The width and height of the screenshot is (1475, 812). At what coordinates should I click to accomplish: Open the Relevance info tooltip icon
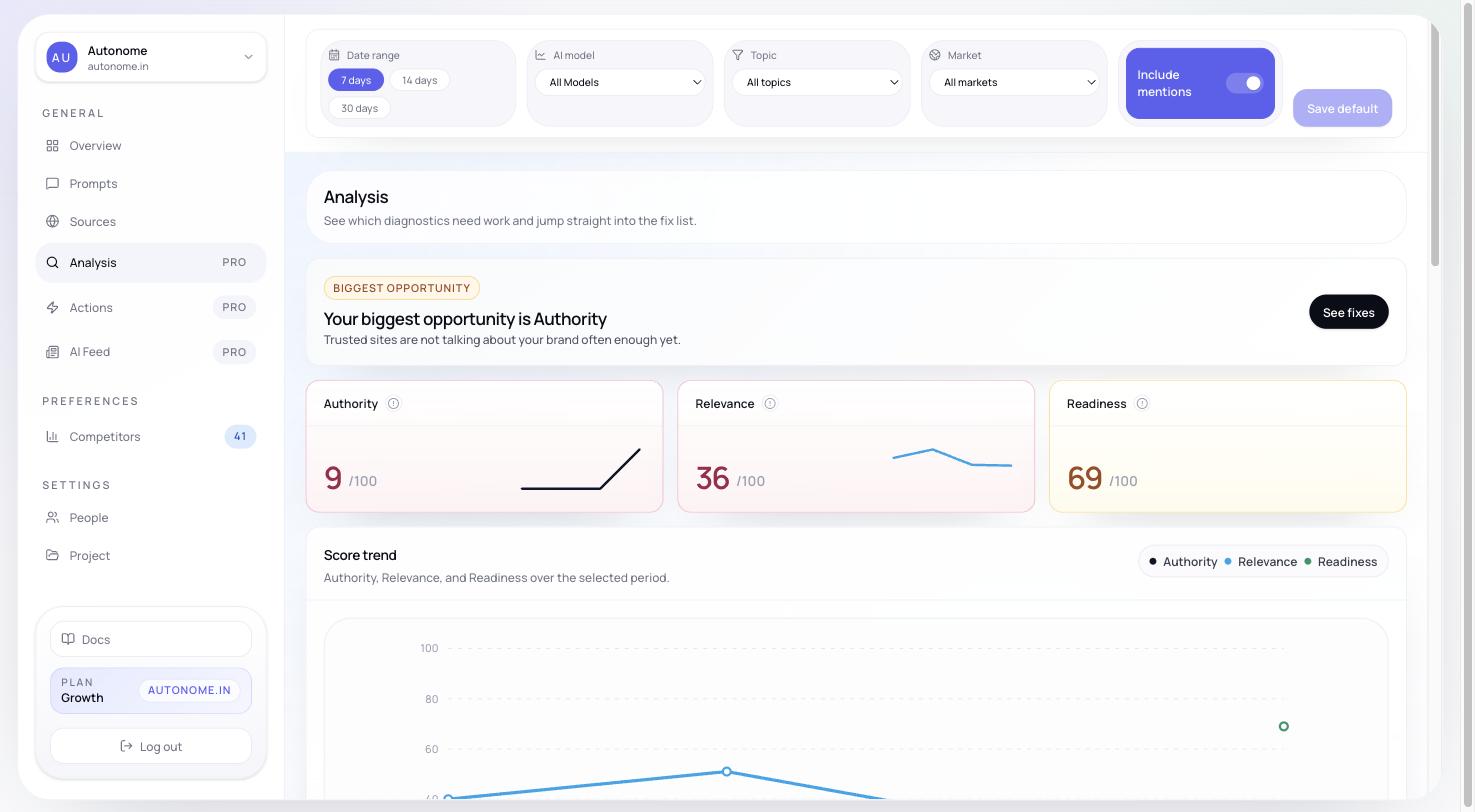pyautogui.click(x=770, y=404)
